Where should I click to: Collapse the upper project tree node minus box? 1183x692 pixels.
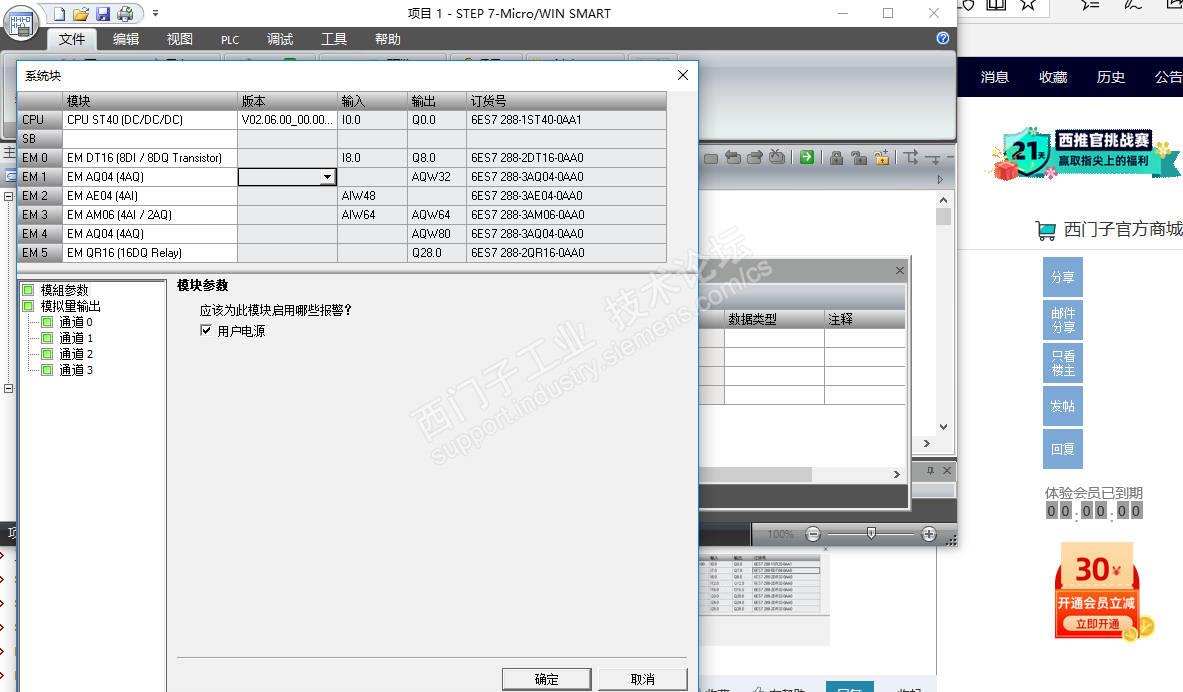[8, 196]
